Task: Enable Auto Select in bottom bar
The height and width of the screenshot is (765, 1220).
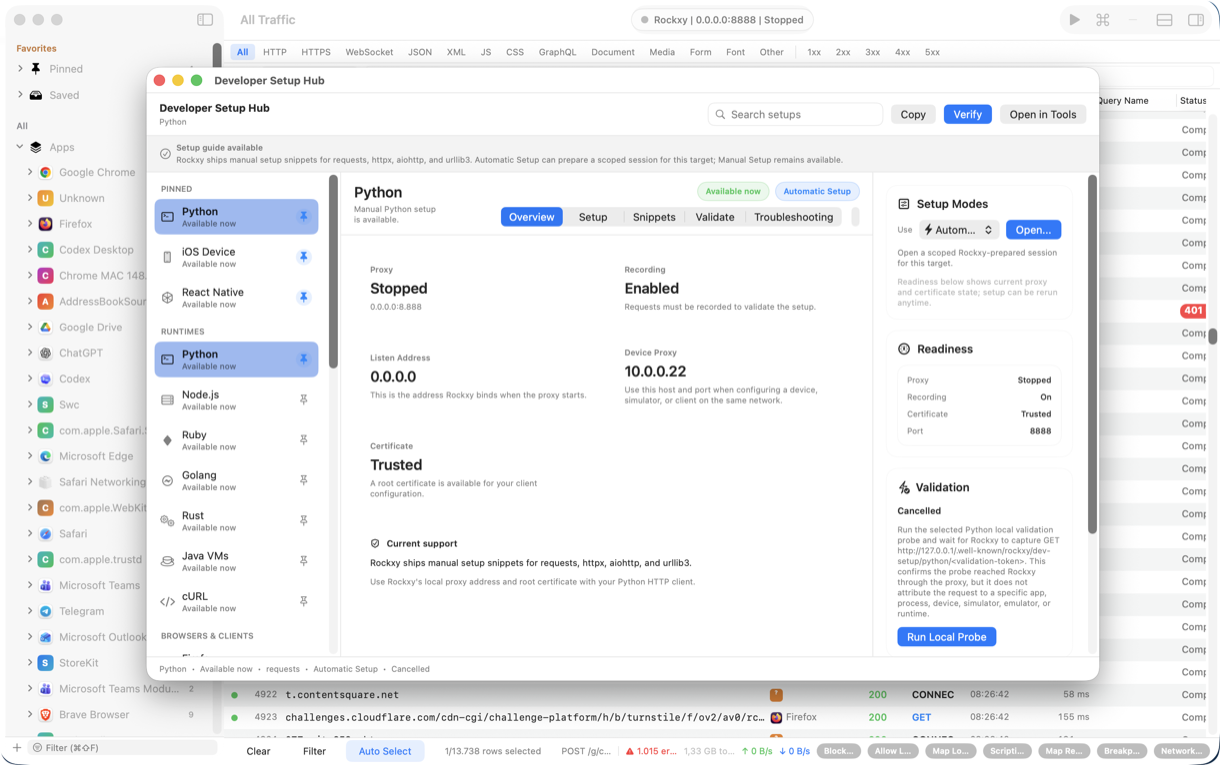Action: pyautogui.click(x=385, y=751)
